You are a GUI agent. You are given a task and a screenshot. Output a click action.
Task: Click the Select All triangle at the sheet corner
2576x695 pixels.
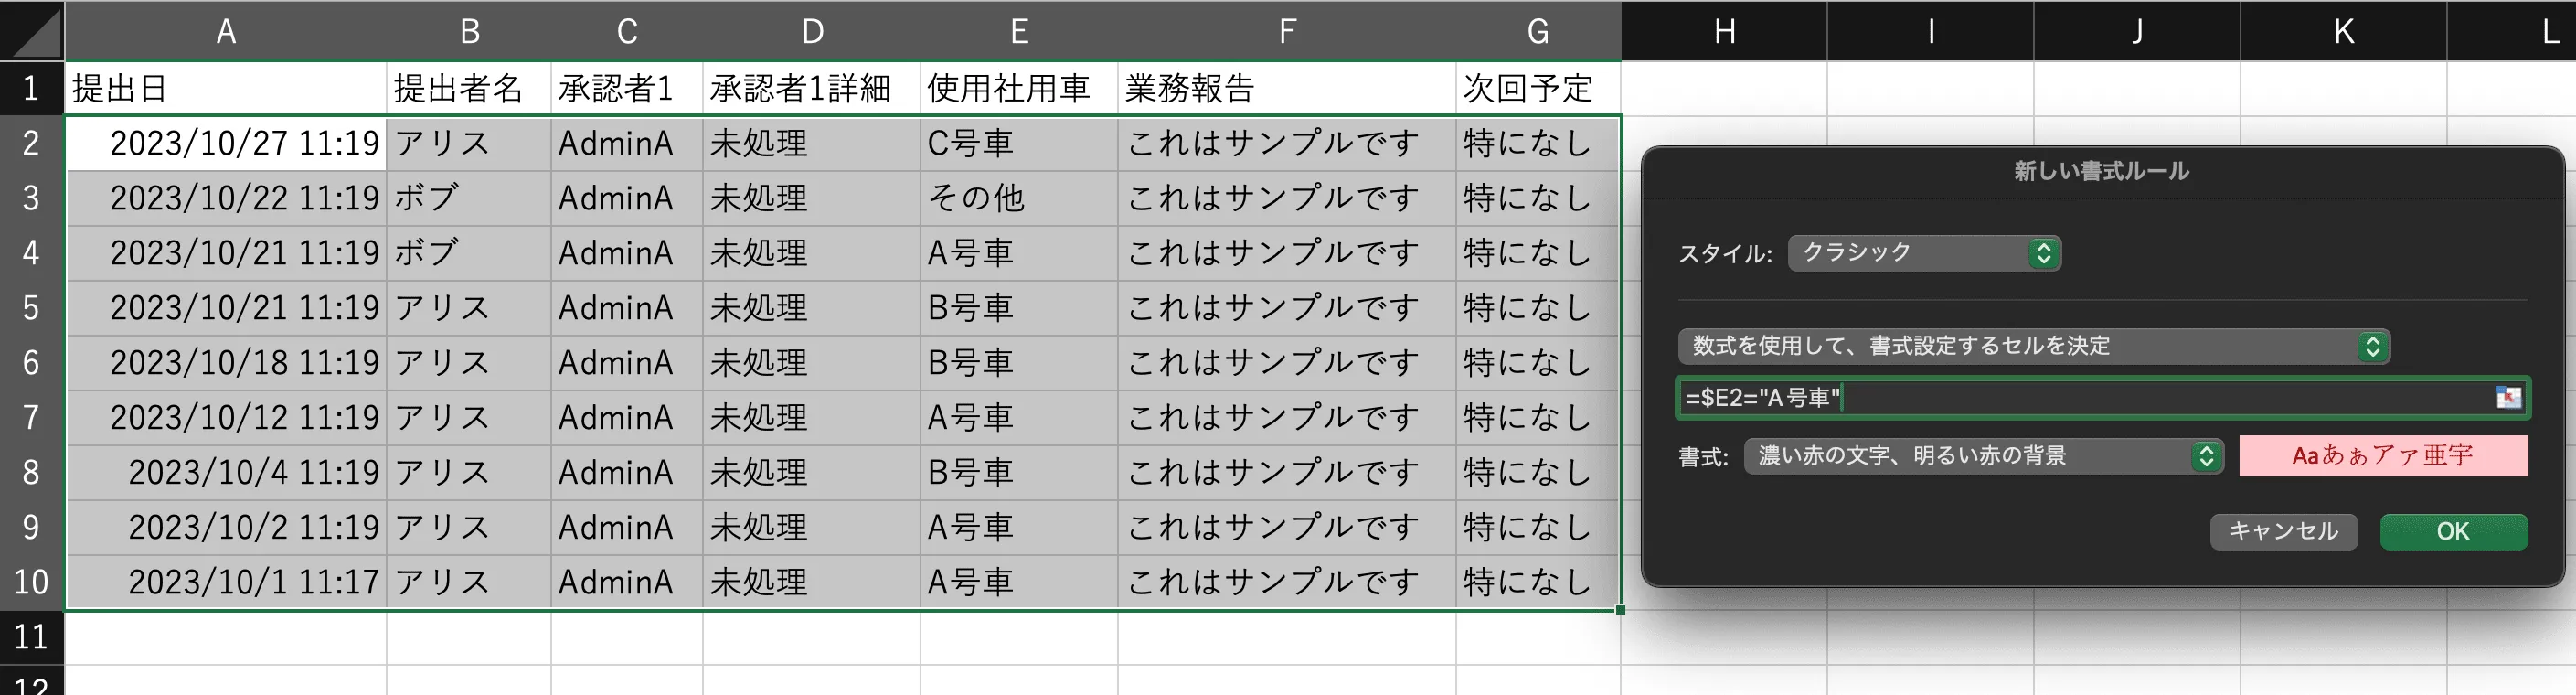tap(30, 30)
